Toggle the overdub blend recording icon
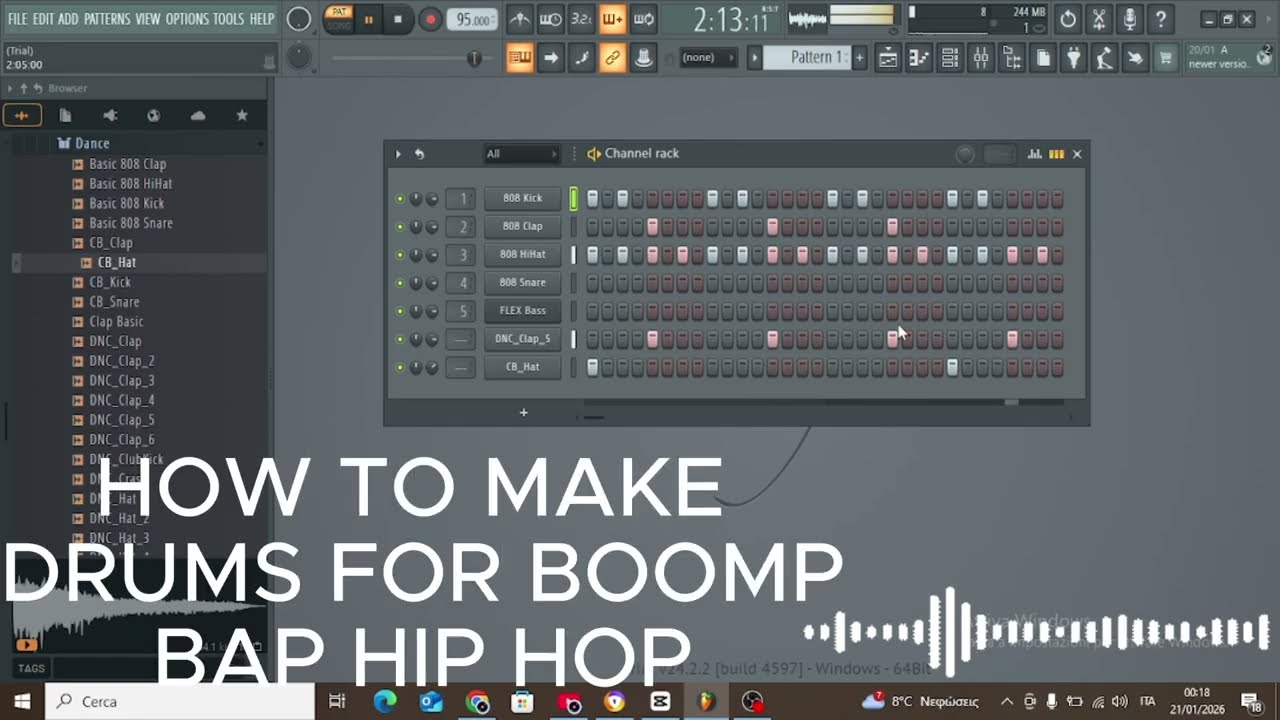This screenshot has height=720, width=1280. point(612,19)
